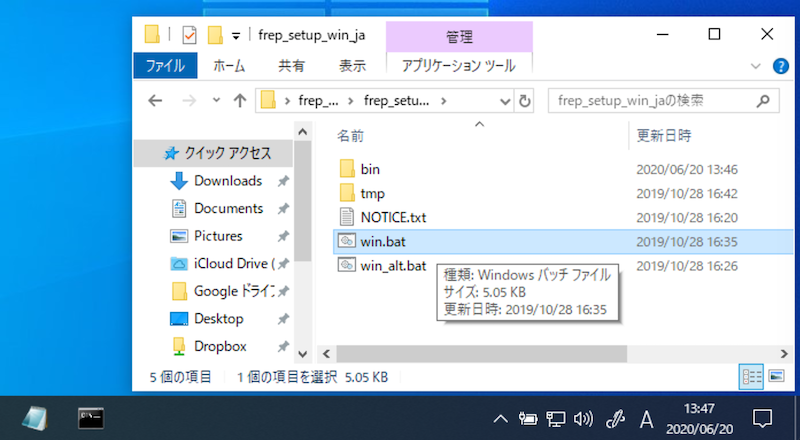The height and width of the screenshot is (440, 800).
Task: Switch to details view in status bar
Action: (750, 376)
